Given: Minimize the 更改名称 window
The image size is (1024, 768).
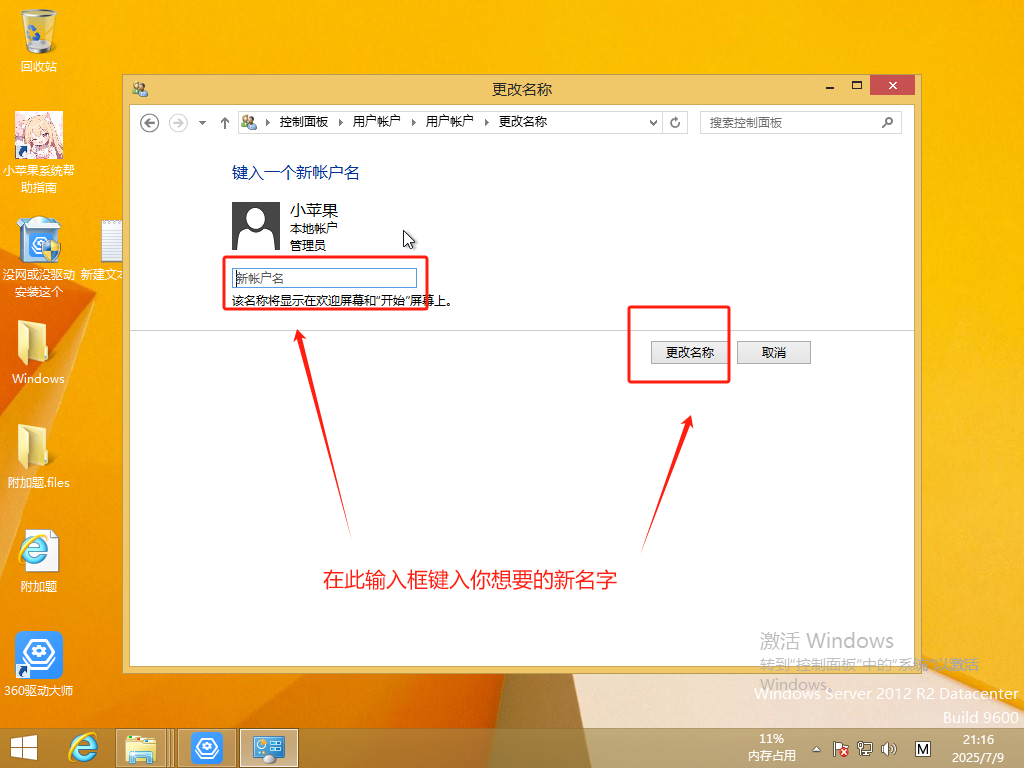Looking at the screenshot, I should click(x=830, y=86).
